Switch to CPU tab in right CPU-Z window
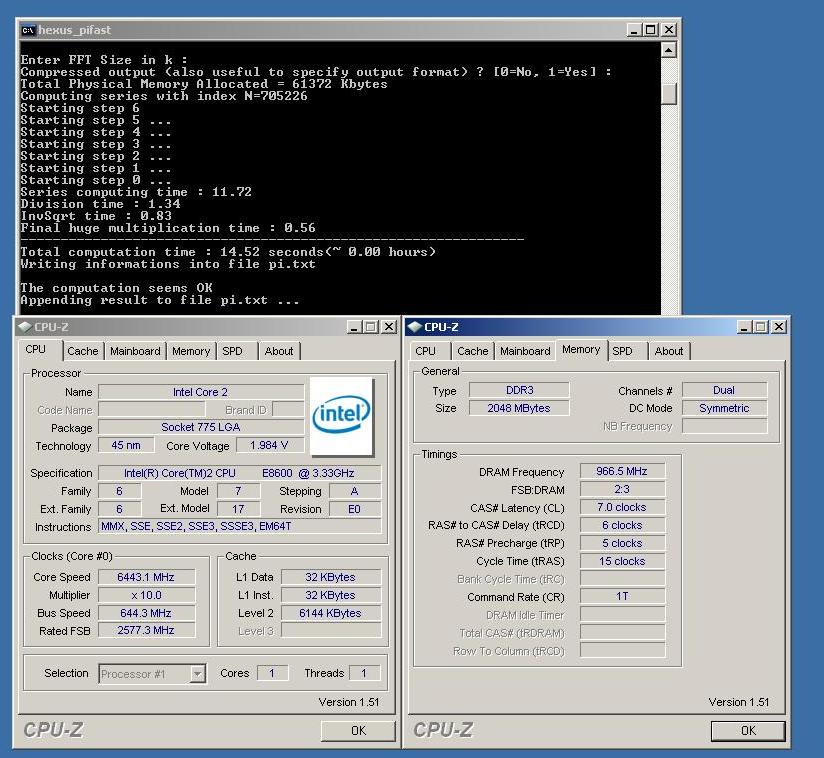Screen dimensions: 824x758 (425, 351)
